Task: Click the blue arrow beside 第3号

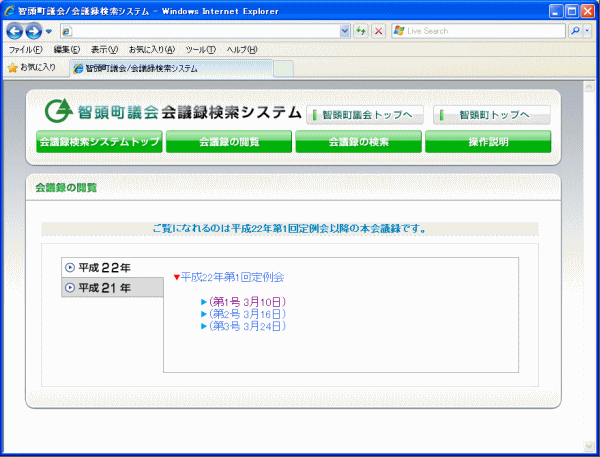Action: [x=204, y=326]
